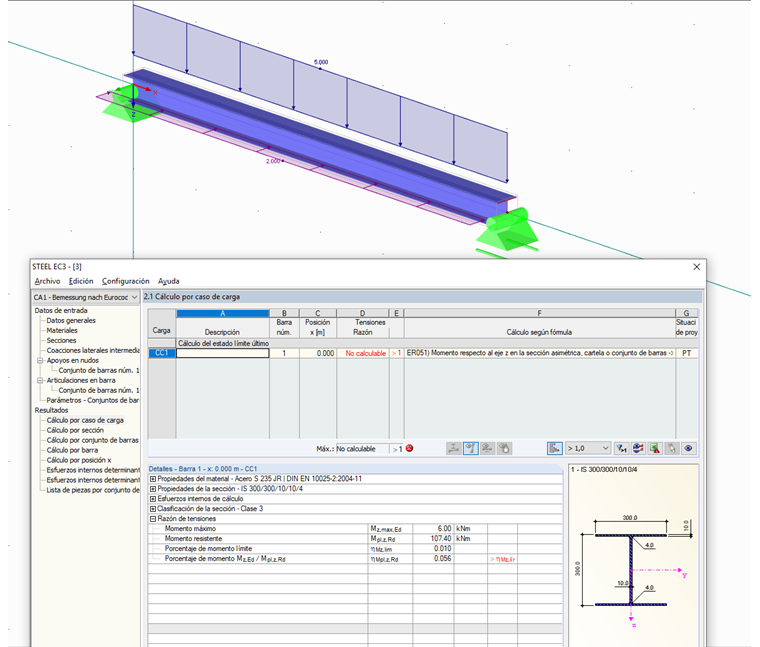Select column F header in the table
760x647 pixels.
pyautogui.click(x=539, y=314)
